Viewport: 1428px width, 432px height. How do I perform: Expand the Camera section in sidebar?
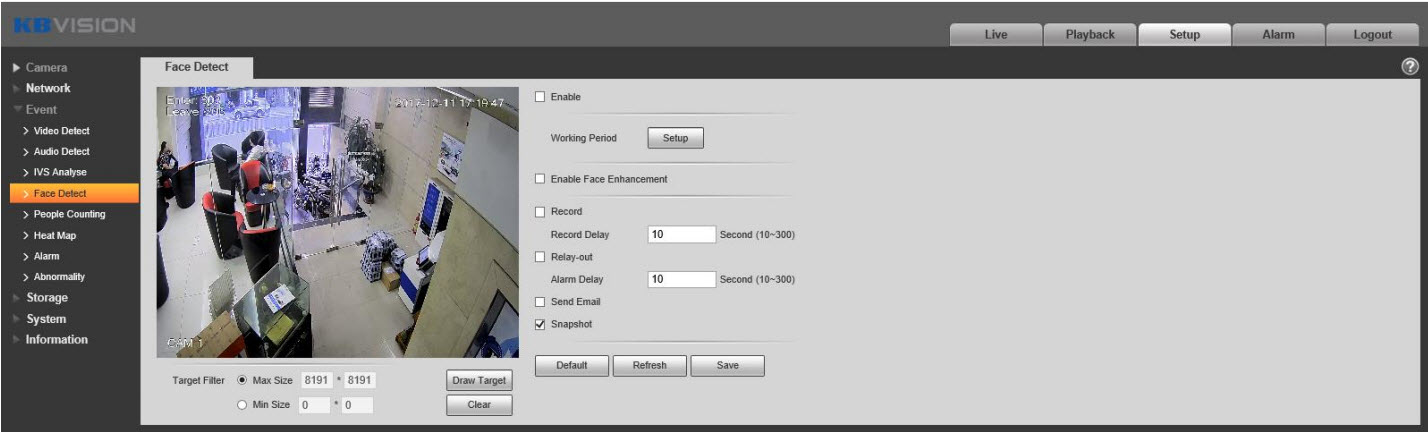click(x=47, y=68)
